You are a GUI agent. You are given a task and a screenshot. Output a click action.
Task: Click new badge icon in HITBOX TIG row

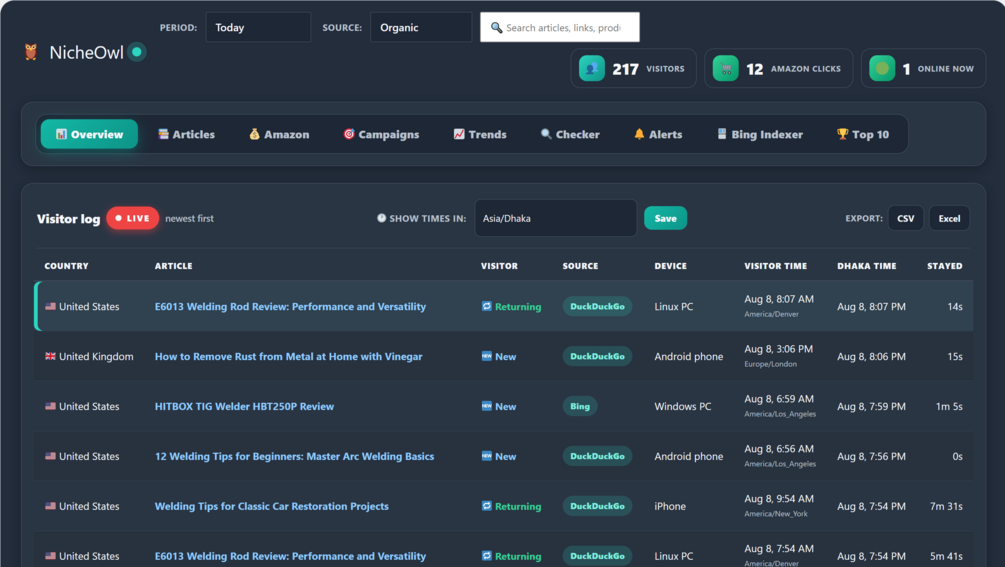point(486,406)
